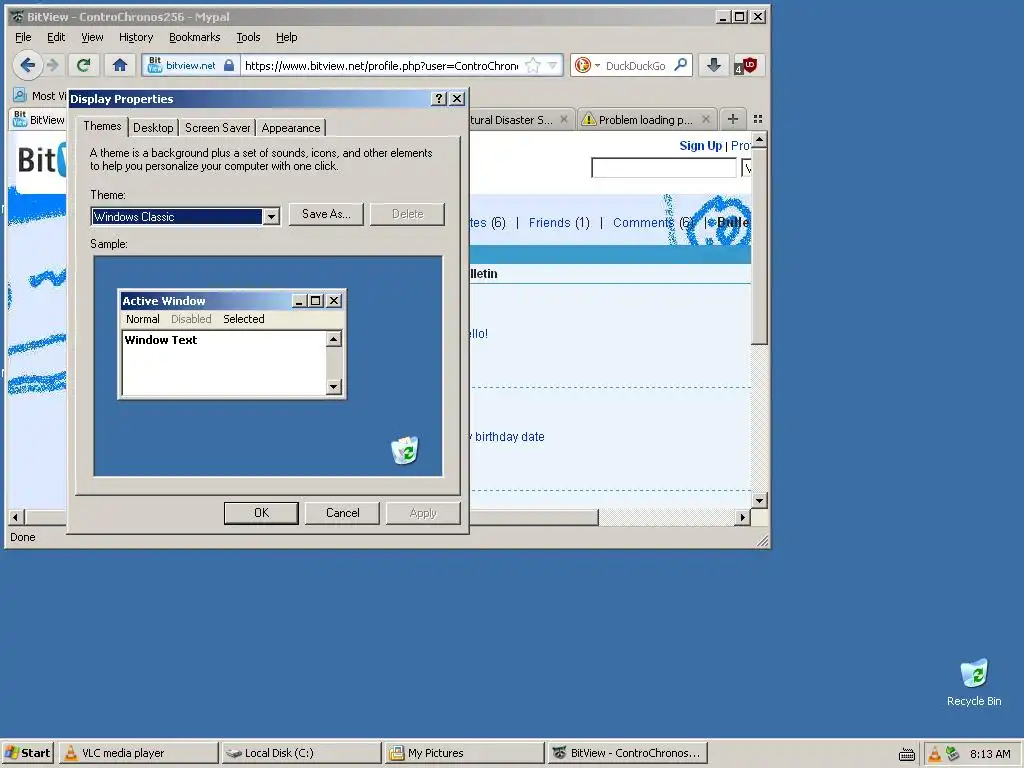
Task: Open the Tools menu
Action: click(248, 37)
